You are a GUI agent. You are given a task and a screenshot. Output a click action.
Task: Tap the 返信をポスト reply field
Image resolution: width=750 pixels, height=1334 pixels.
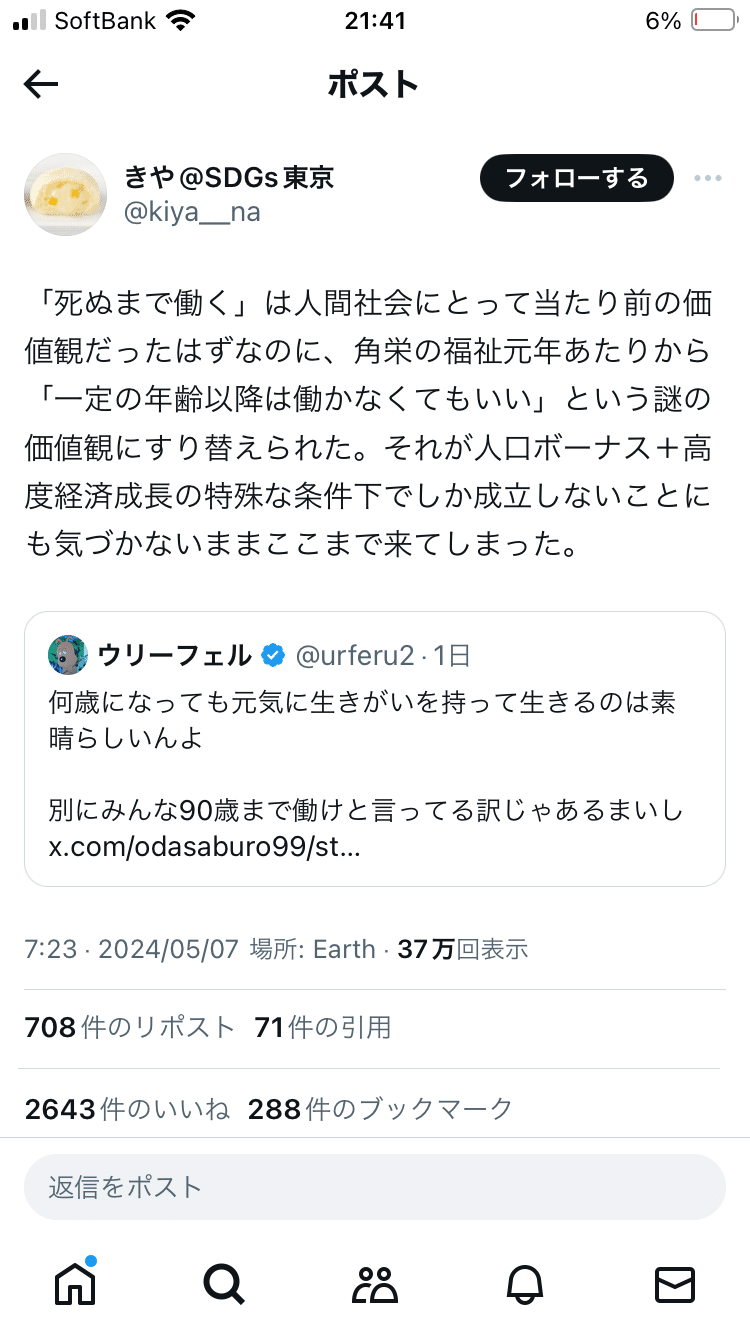coord(375,1187)
